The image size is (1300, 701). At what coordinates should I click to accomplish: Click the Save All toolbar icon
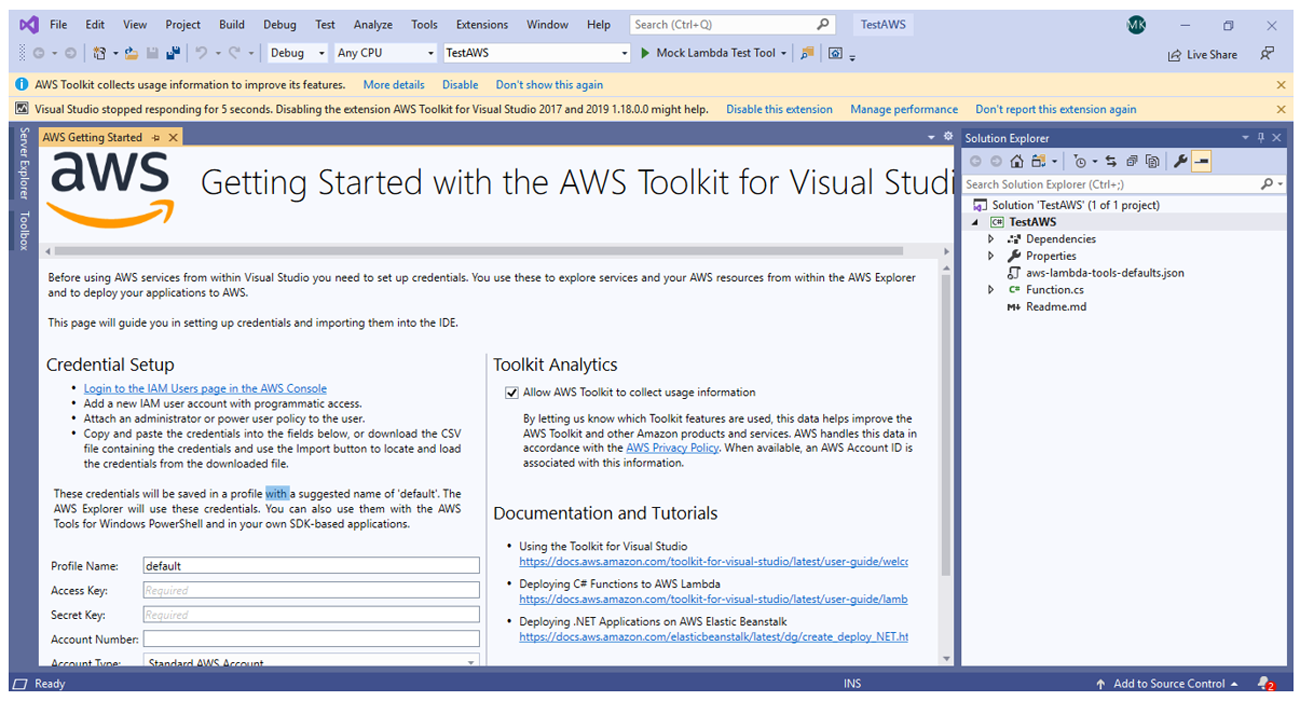(x=173, y=53)
